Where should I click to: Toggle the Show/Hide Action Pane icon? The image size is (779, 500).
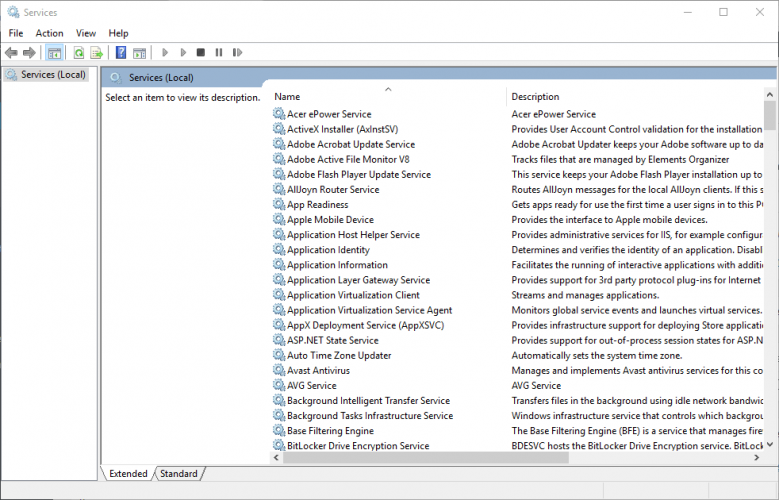[139, 52]
